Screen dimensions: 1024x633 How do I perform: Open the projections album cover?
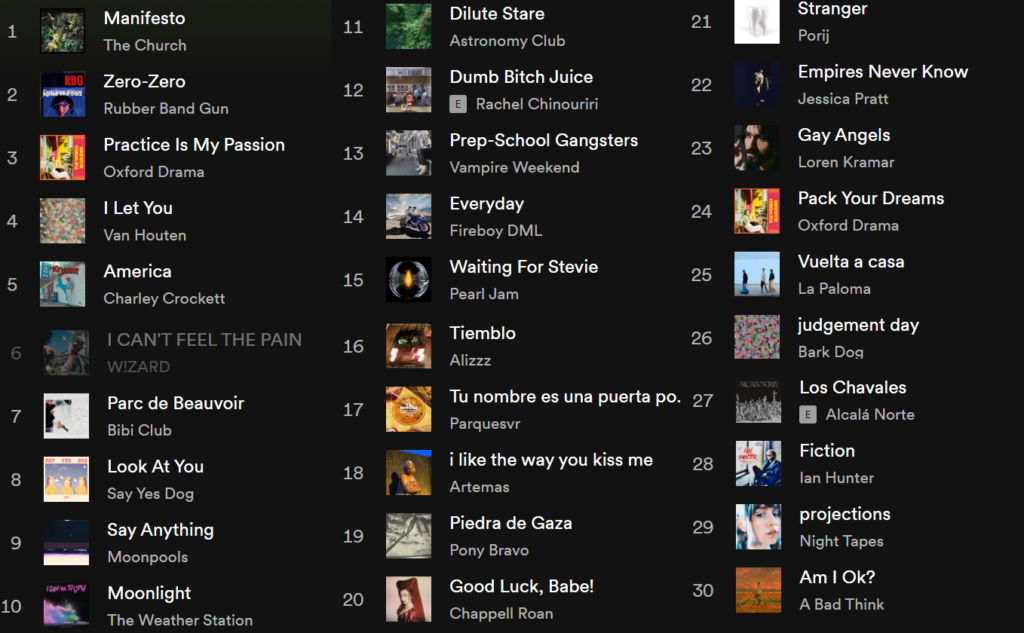758,527
